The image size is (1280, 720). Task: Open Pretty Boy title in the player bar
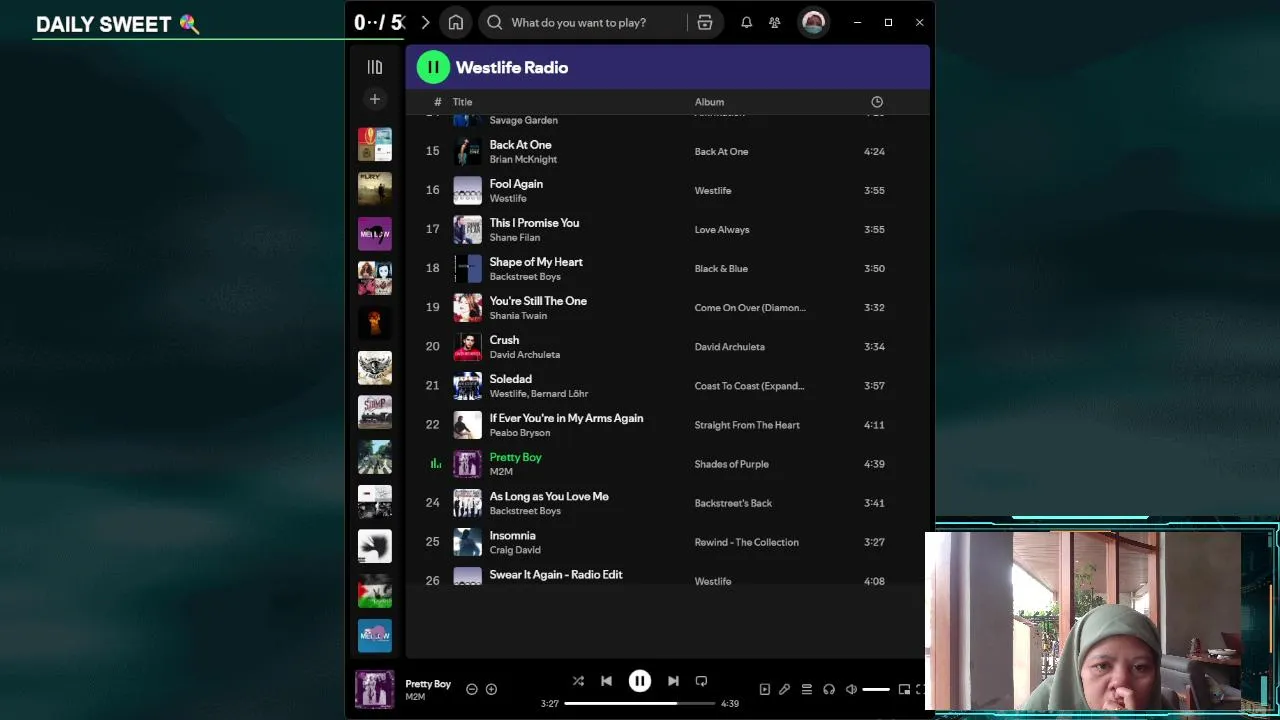[428, 684]
